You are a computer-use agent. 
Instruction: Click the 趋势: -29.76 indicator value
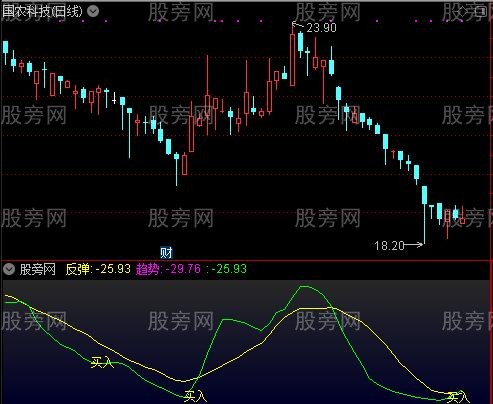click(168, 269)
